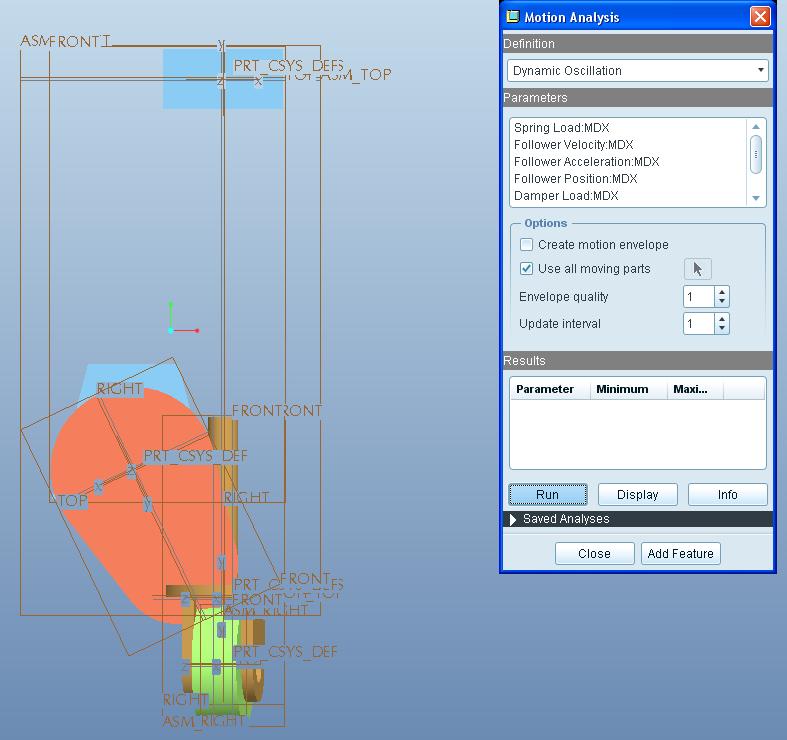The width and height of the screenshot is (787, 740).
Task: Select Follower Velocity:MDX parameter
Action: pos(573,145)
